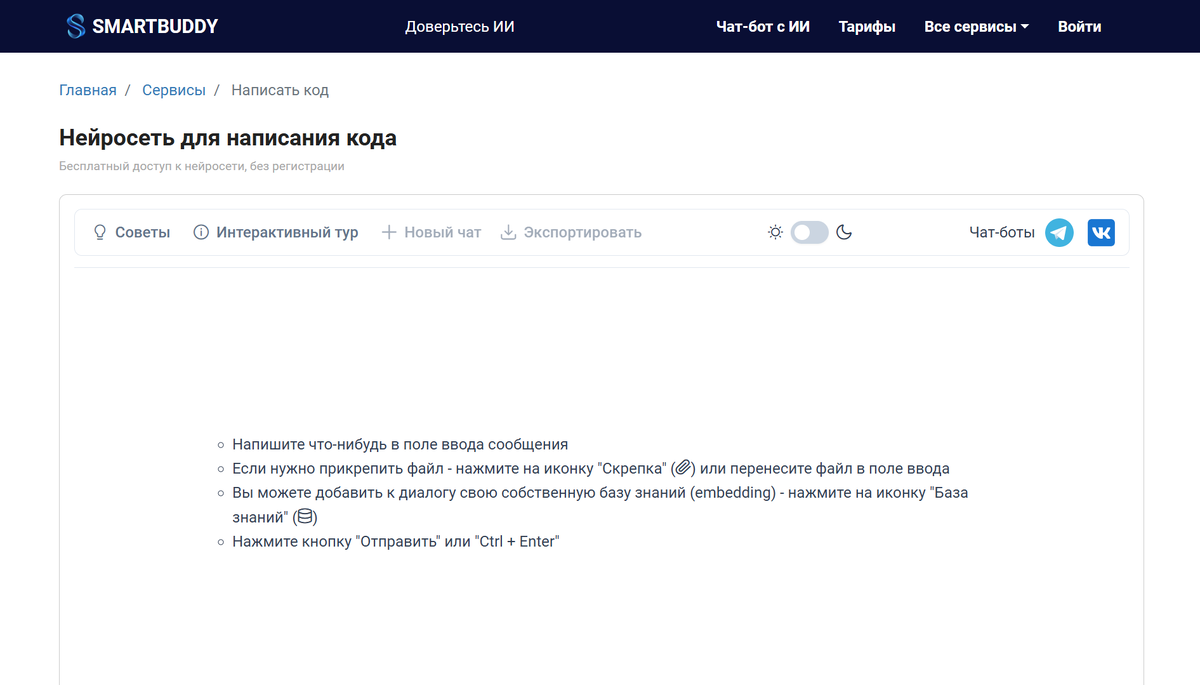
Task: Click the moon dark-mode icon
Action: point(844,233)
